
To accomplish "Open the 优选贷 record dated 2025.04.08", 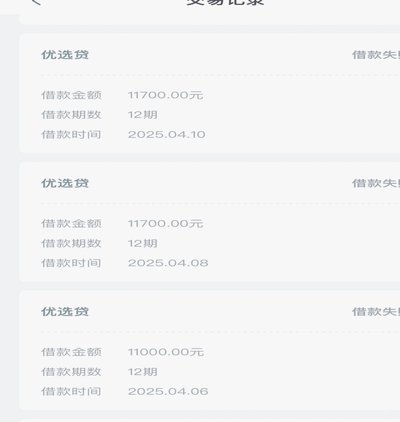I will [x=210, y=222].
